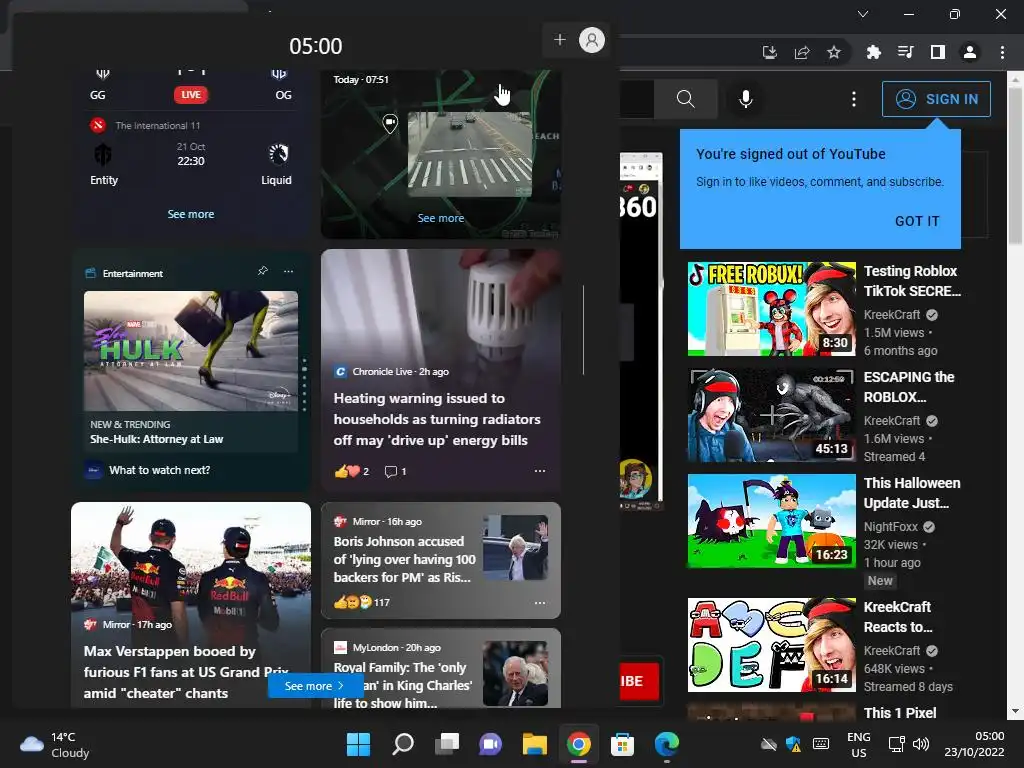Open the OneDrive tray icon
Viewport: 1024px width, 768px height.
(x=769, y=744)
